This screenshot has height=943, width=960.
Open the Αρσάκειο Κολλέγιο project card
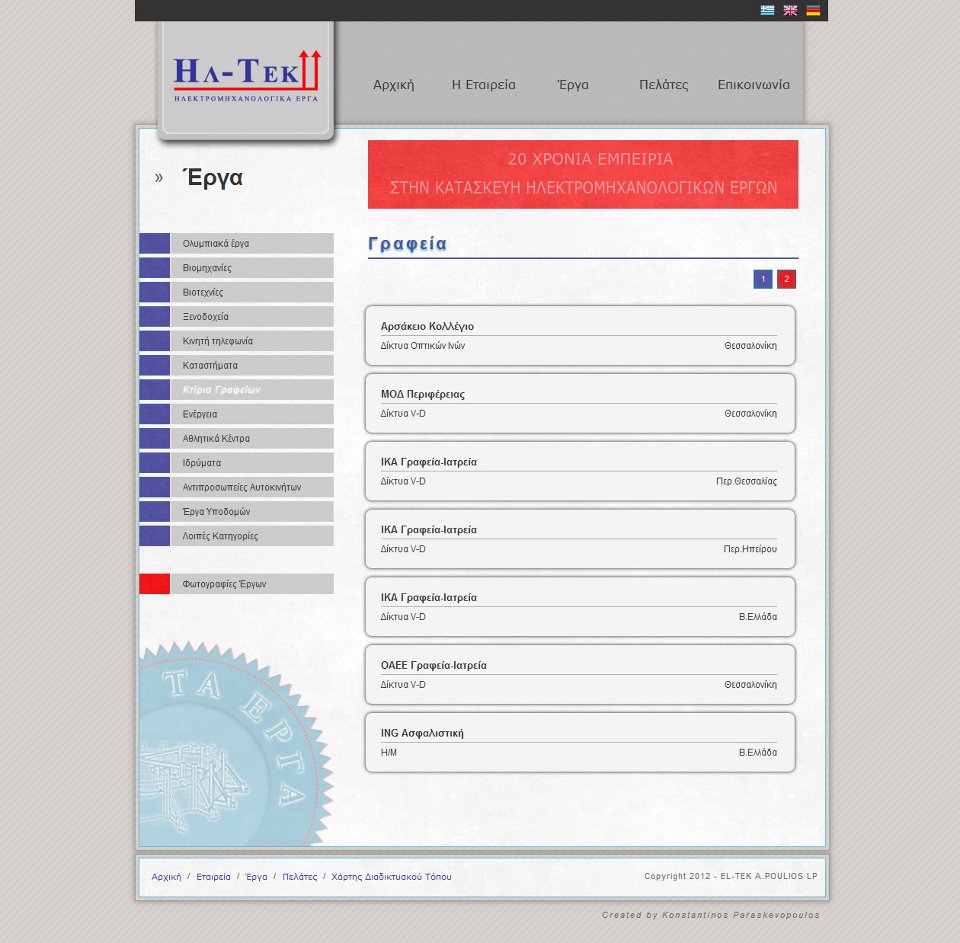(x=580, y=335)
